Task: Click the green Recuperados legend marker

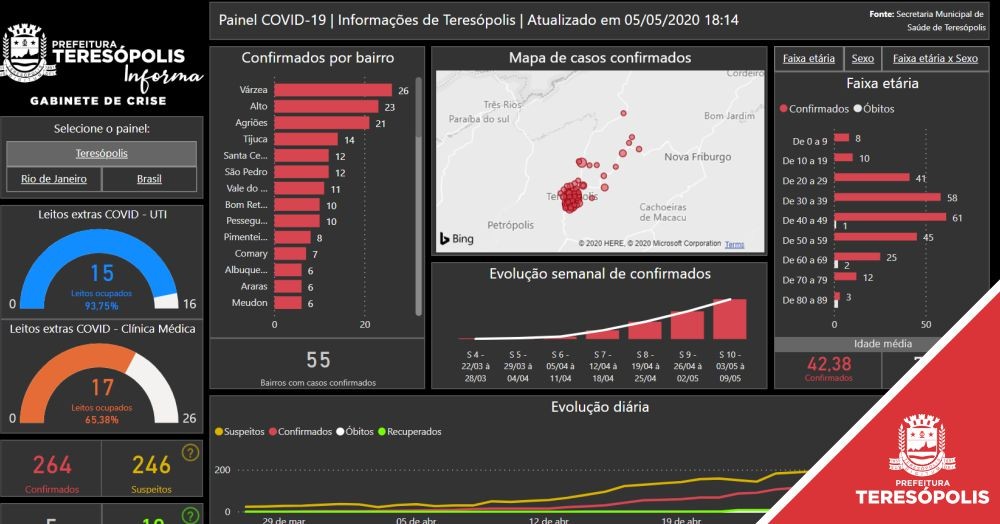Action: click(380, 432)
